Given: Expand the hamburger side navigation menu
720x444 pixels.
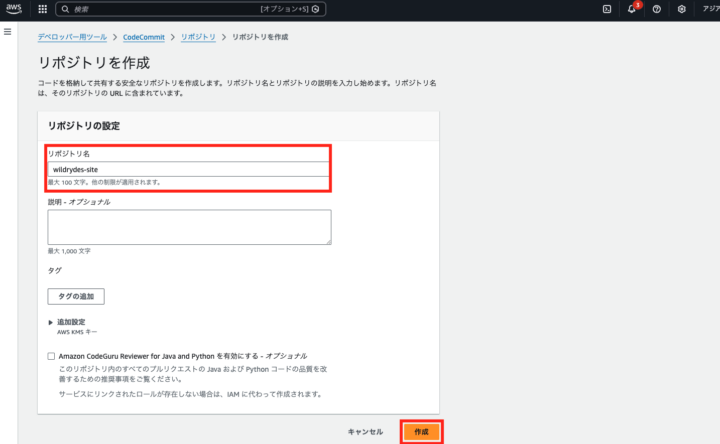Looking at the screenshot, I should click(x=9, y=32).
